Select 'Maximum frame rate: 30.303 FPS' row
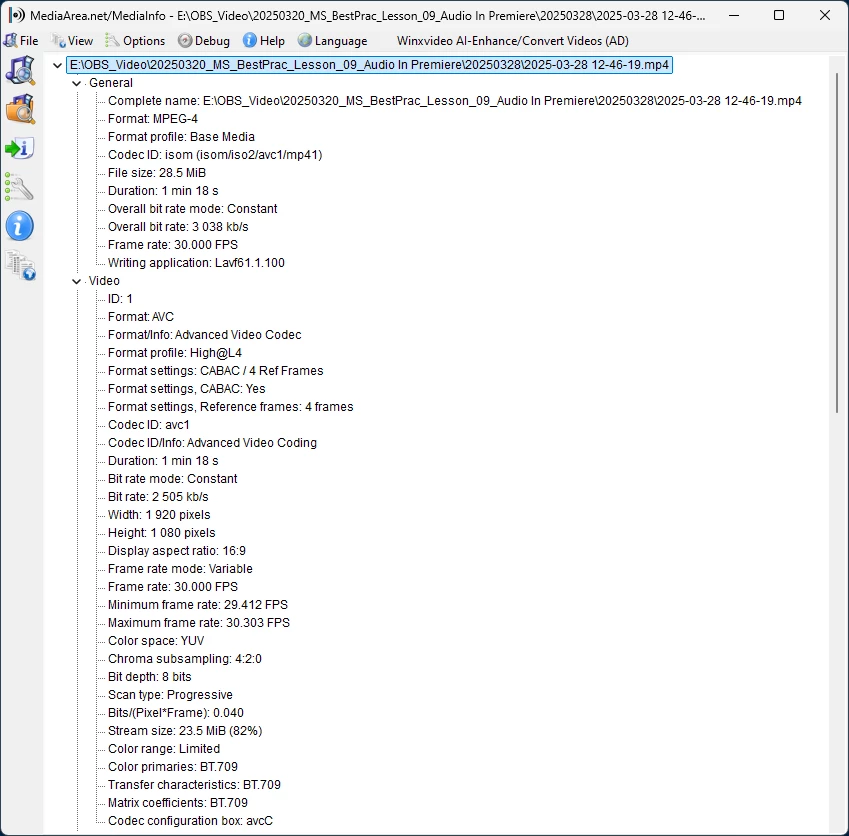Viewport: 849px width, 836px height. pos(199,623)
